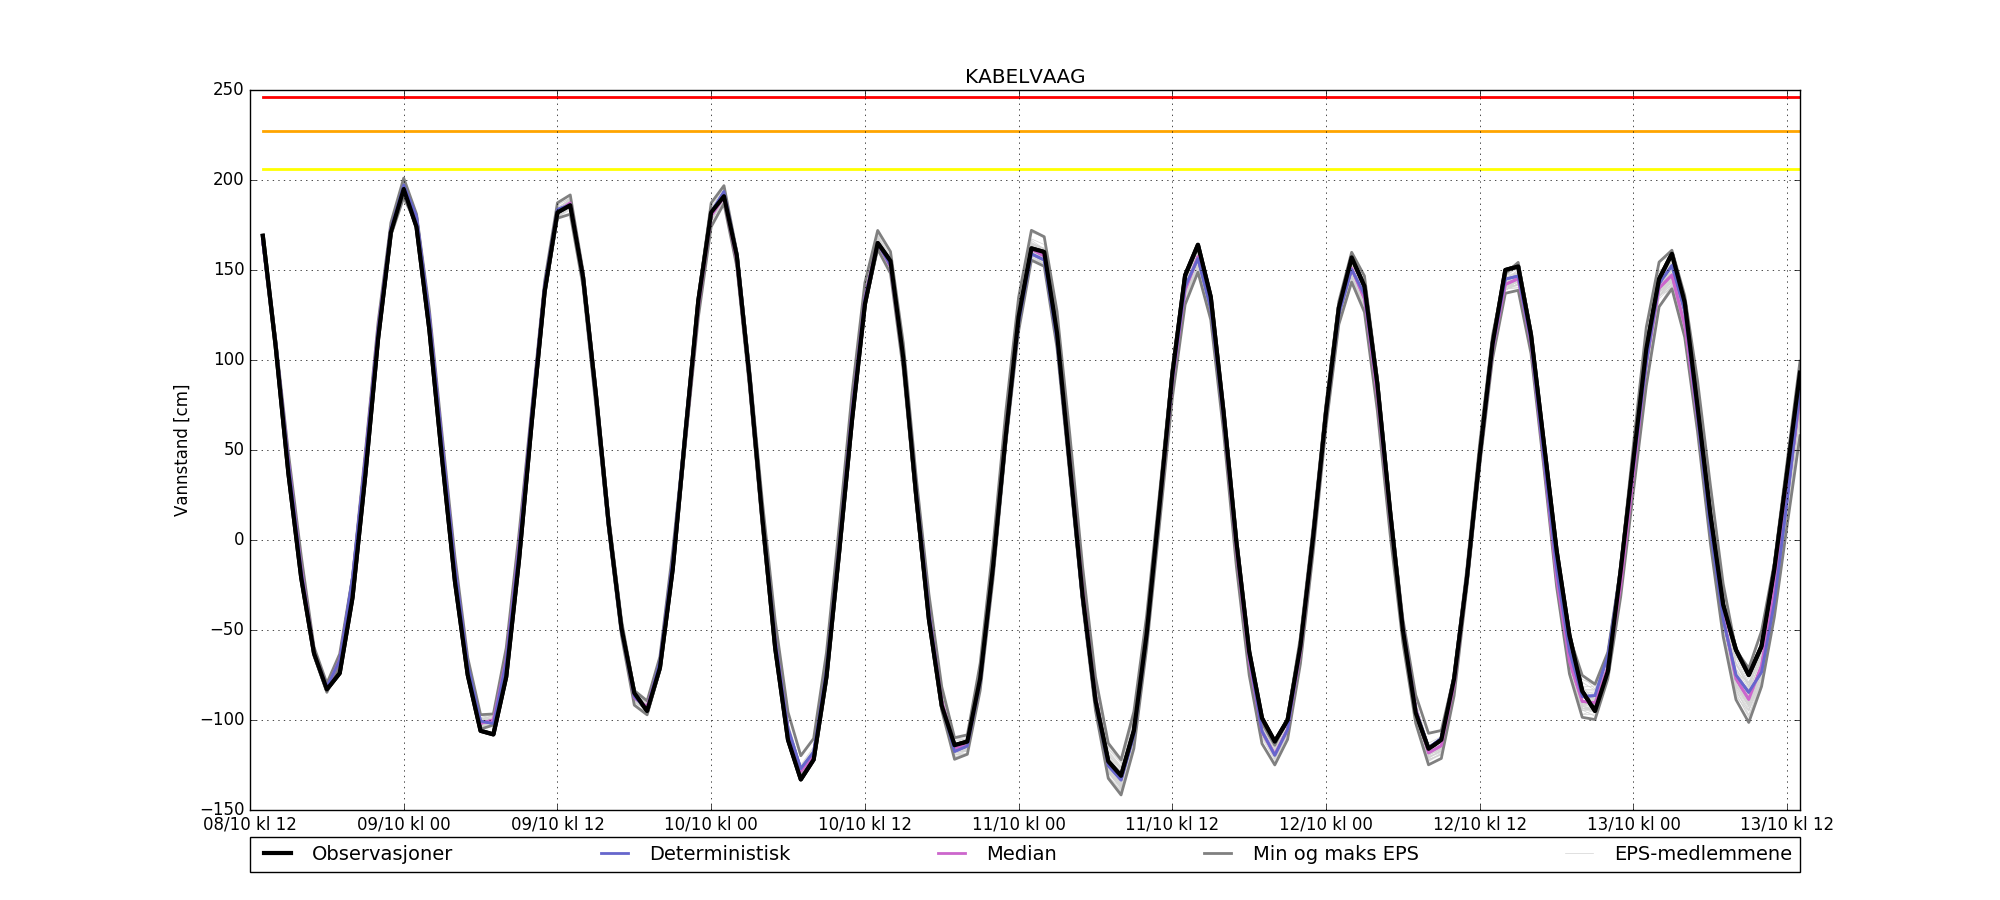This screenshot has height=900, width=2000.
Task: Click the light EPS-medlemmene legend line
Action: tap(1580, 853)
